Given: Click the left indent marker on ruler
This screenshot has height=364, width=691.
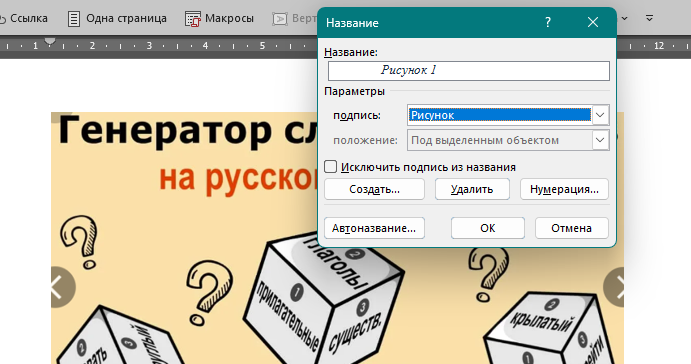Looking at the screenshot, I should (50, 42).
